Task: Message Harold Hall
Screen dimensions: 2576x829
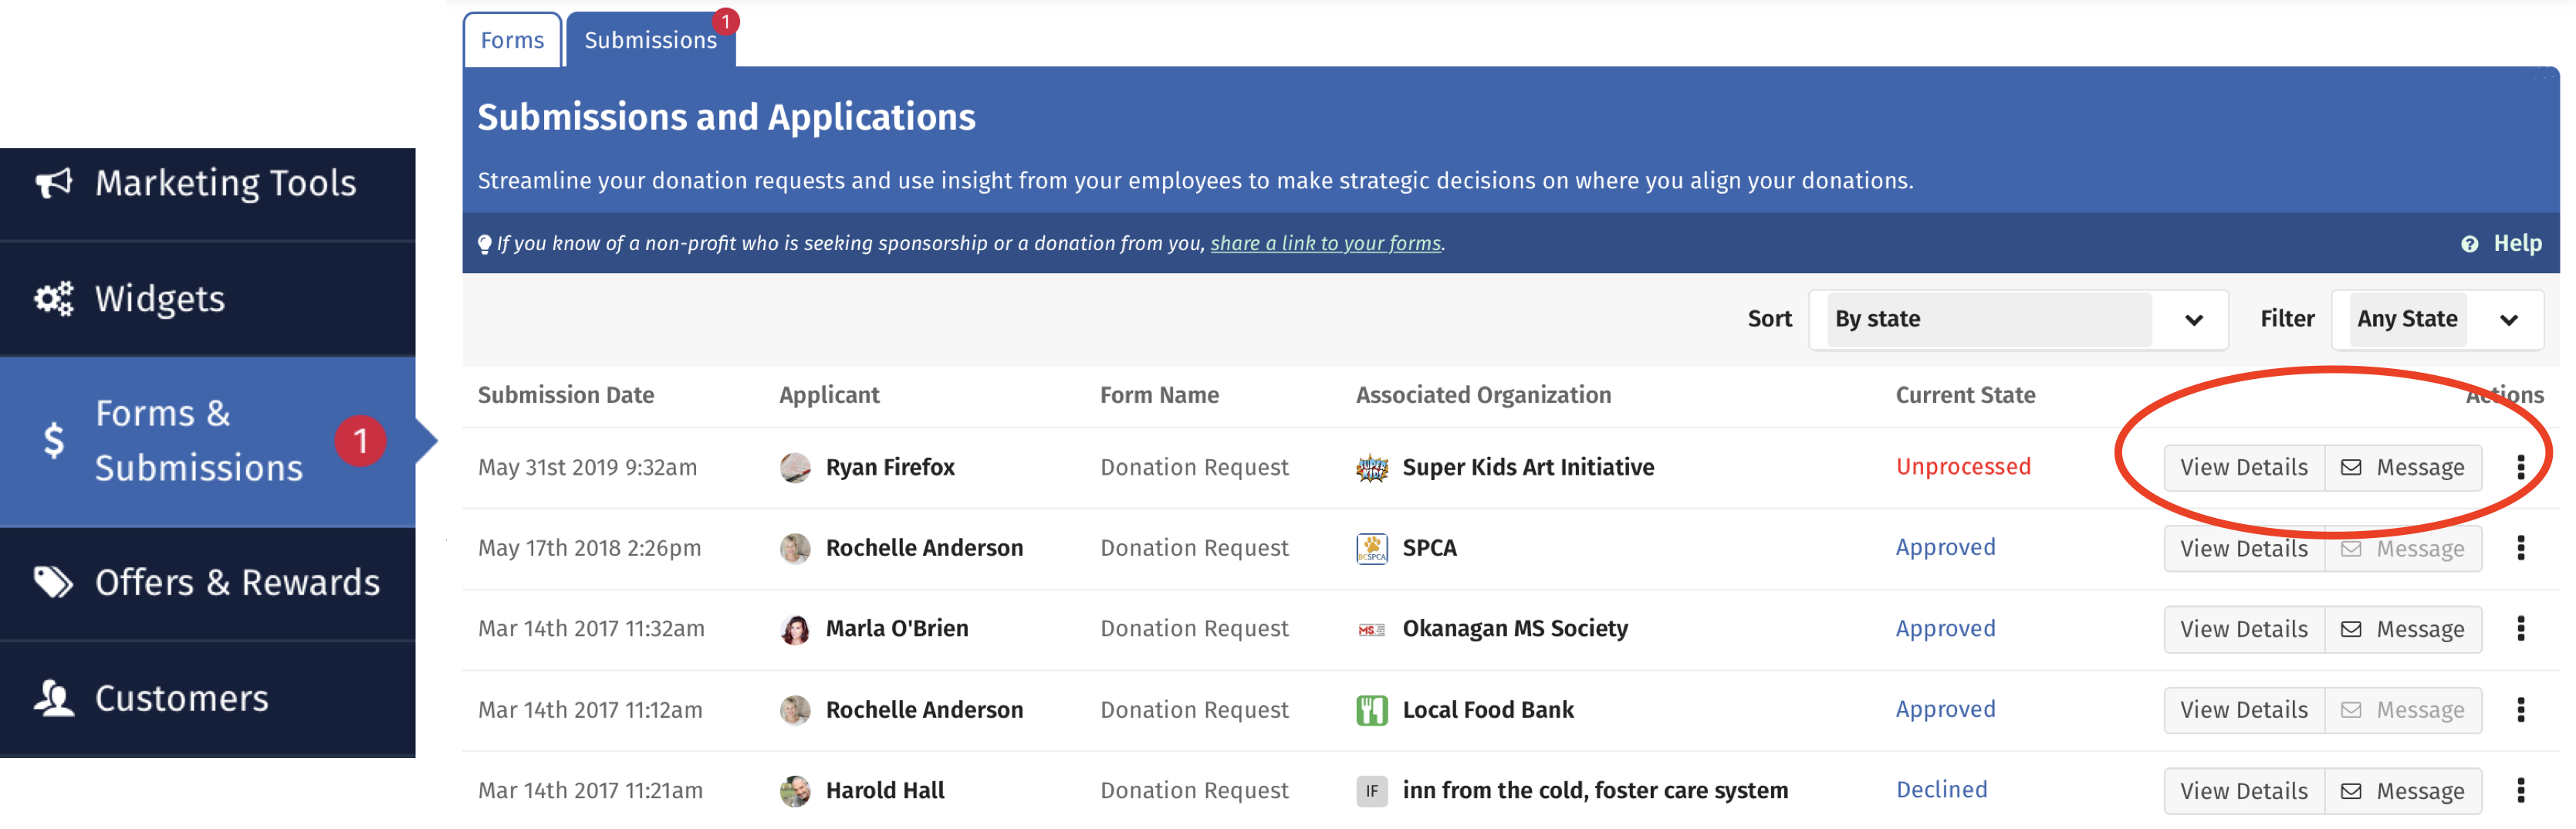Action: tap(2403, 791)
